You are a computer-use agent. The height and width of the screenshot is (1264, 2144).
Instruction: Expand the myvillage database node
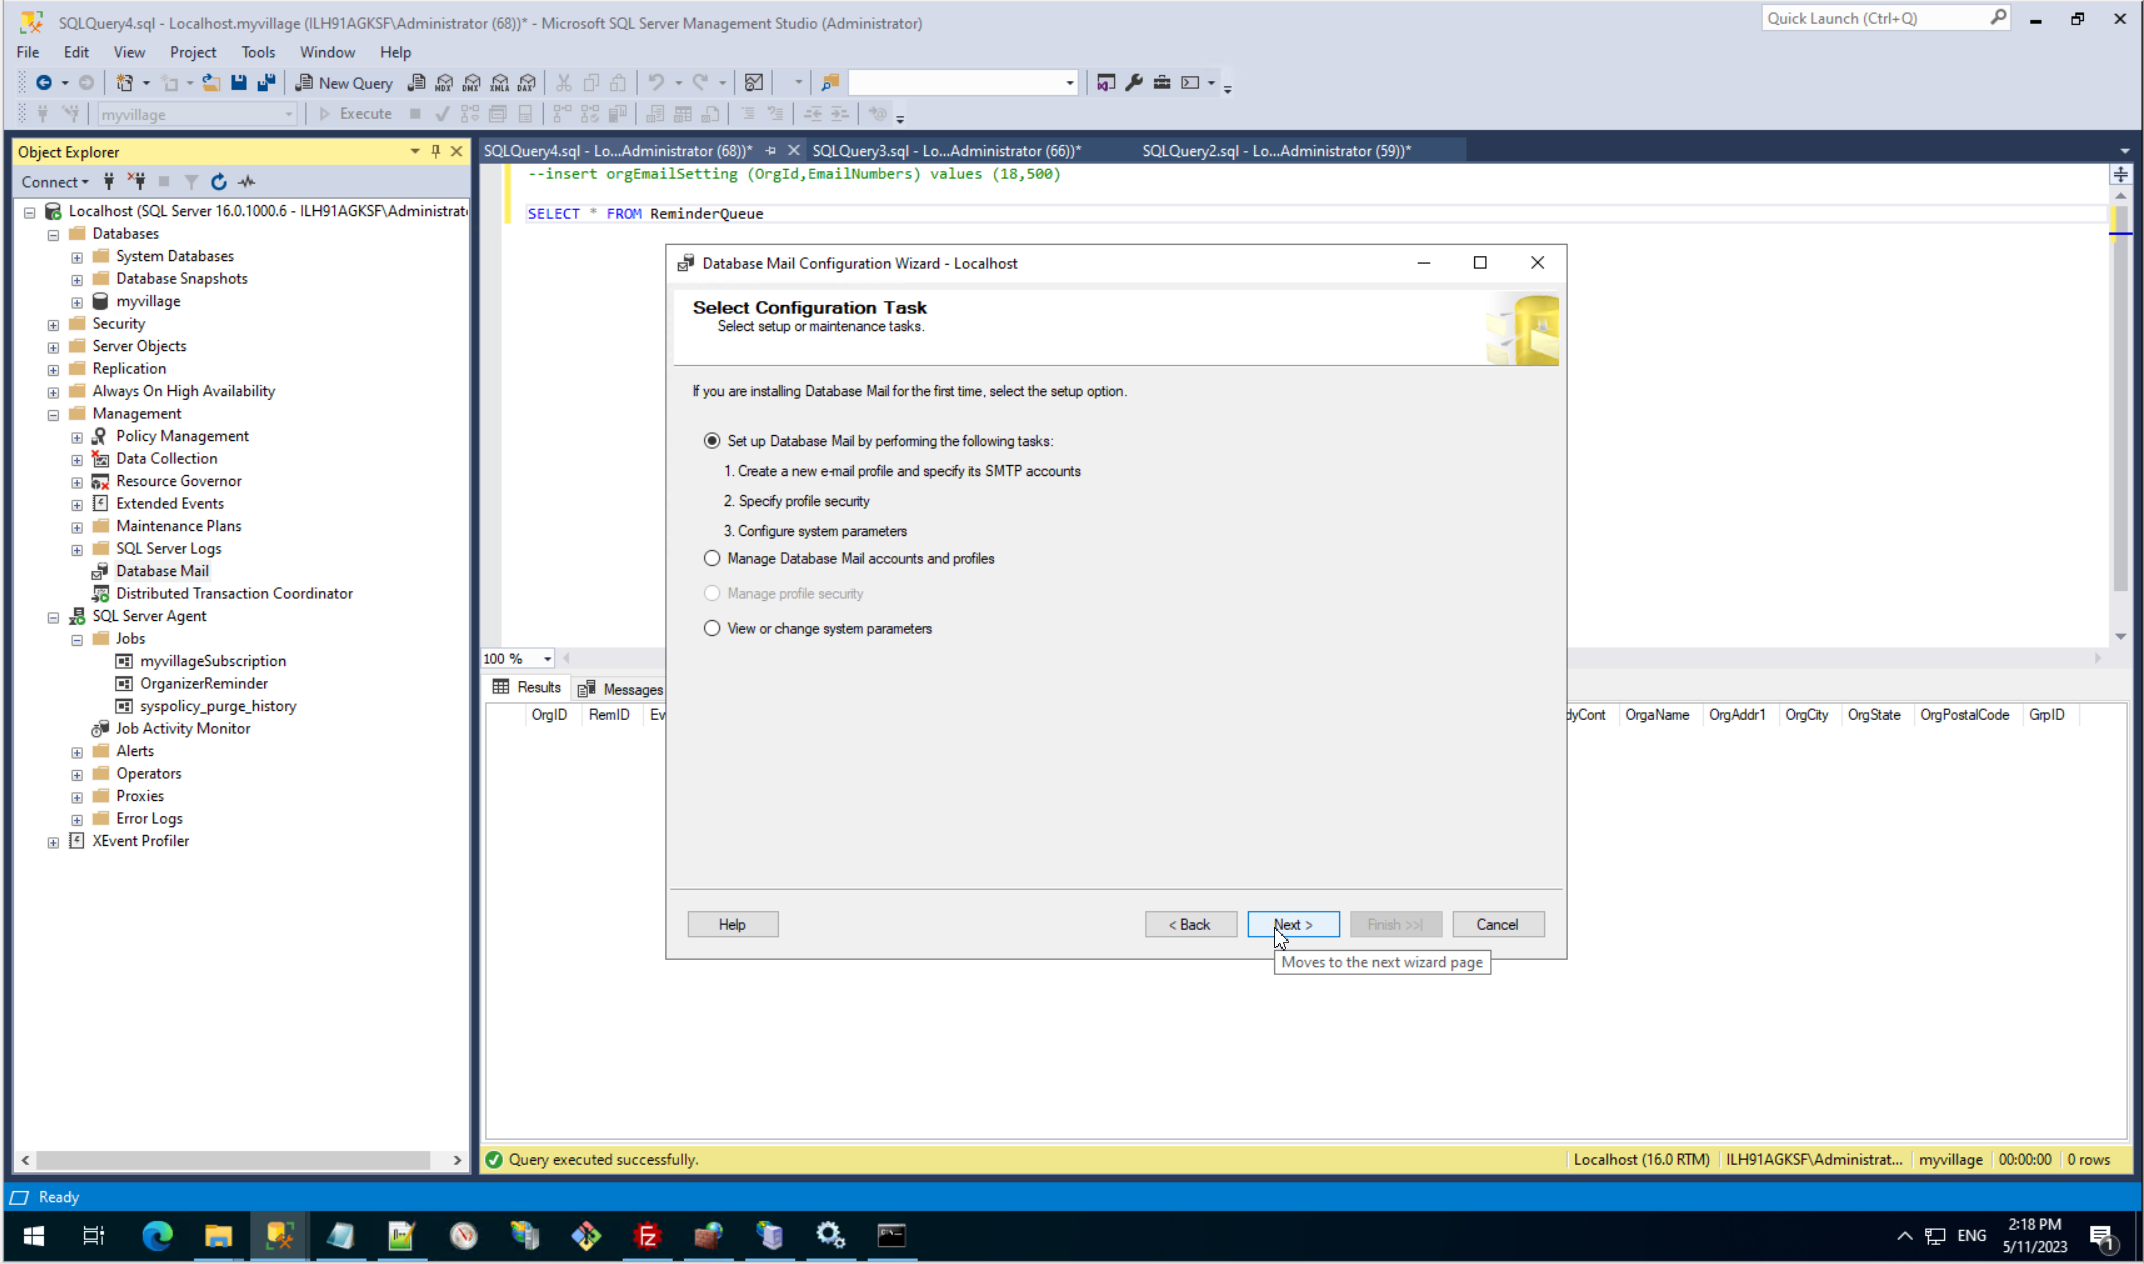pyautogui.click(x=77, y=302)
